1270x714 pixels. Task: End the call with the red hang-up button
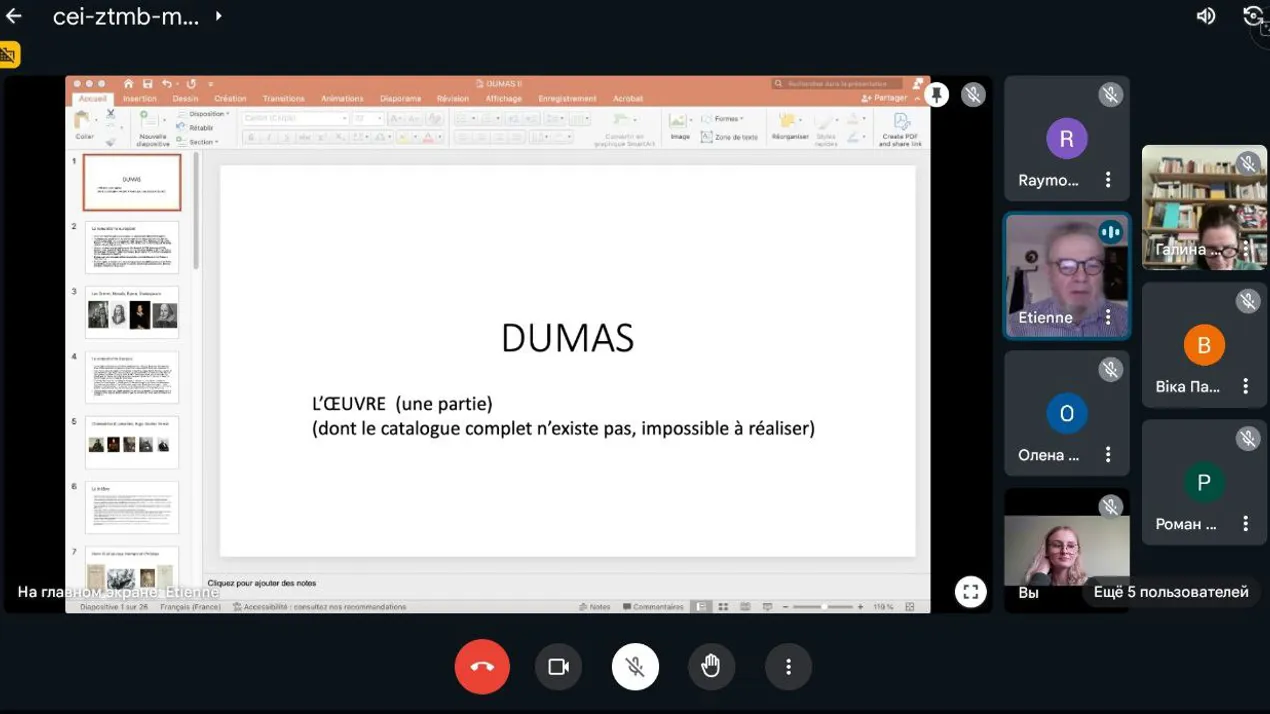click(x=482, y=666)
